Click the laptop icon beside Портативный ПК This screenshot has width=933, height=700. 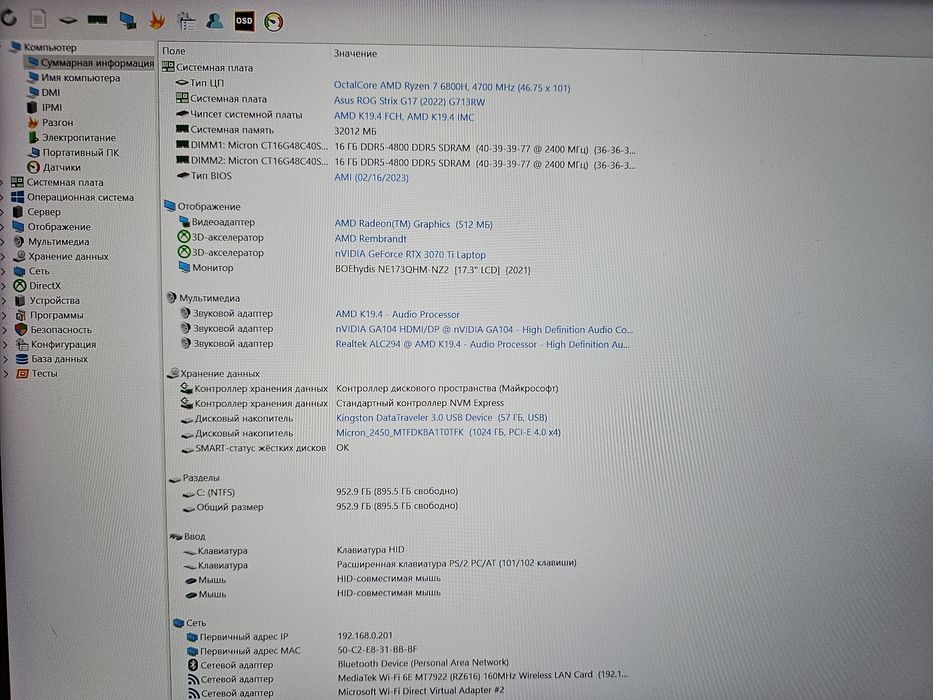click(34, 152)
